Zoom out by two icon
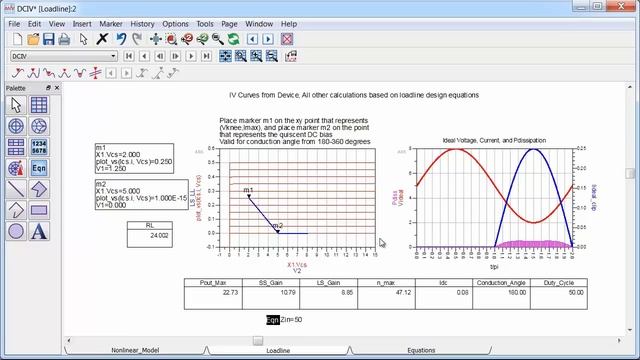The width and height of the screenshot is (640, 360). [x=202, y=39]
